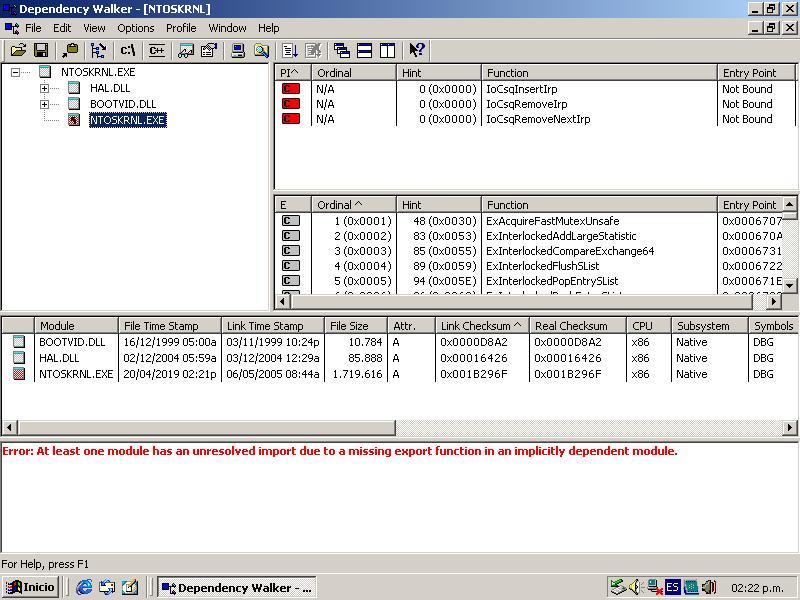Select the IoCsqRemoveNextIrp function text

pos(538,119)
